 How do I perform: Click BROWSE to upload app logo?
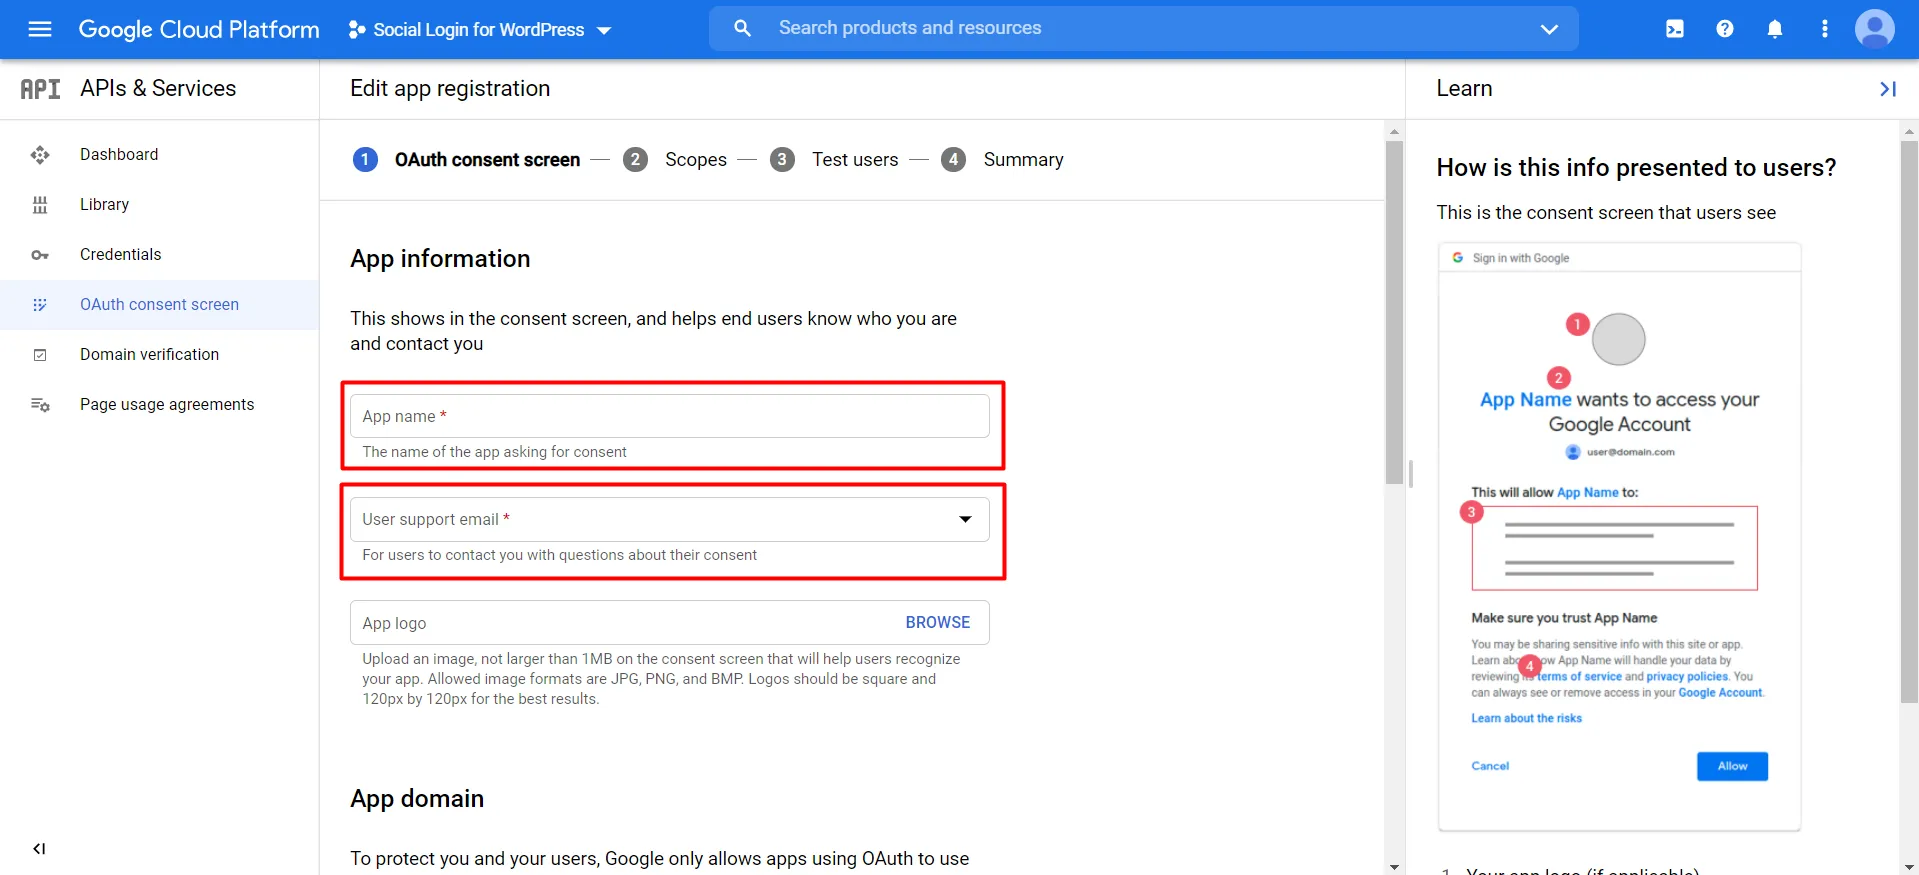tap(938, 623)
